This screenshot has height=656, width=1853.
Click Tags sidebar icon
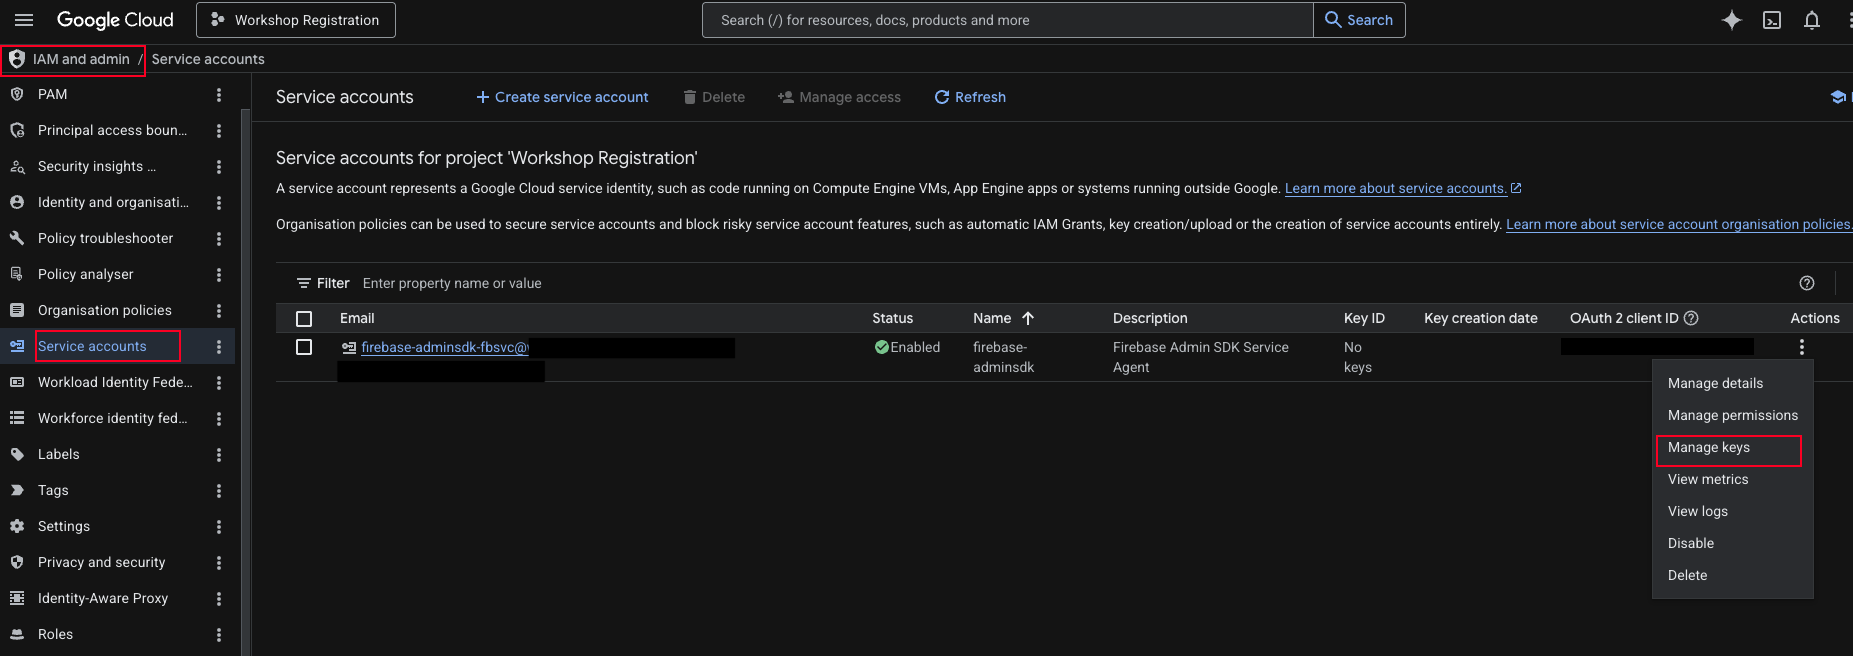(17, 490)
